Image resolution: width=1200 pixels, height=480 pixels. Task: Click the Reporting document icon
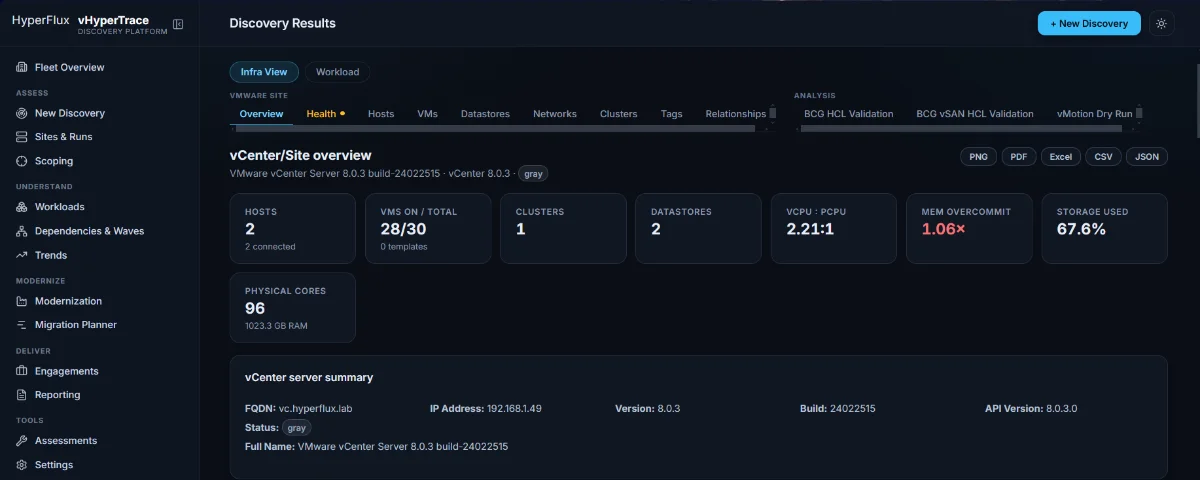(x=22, y=395)
